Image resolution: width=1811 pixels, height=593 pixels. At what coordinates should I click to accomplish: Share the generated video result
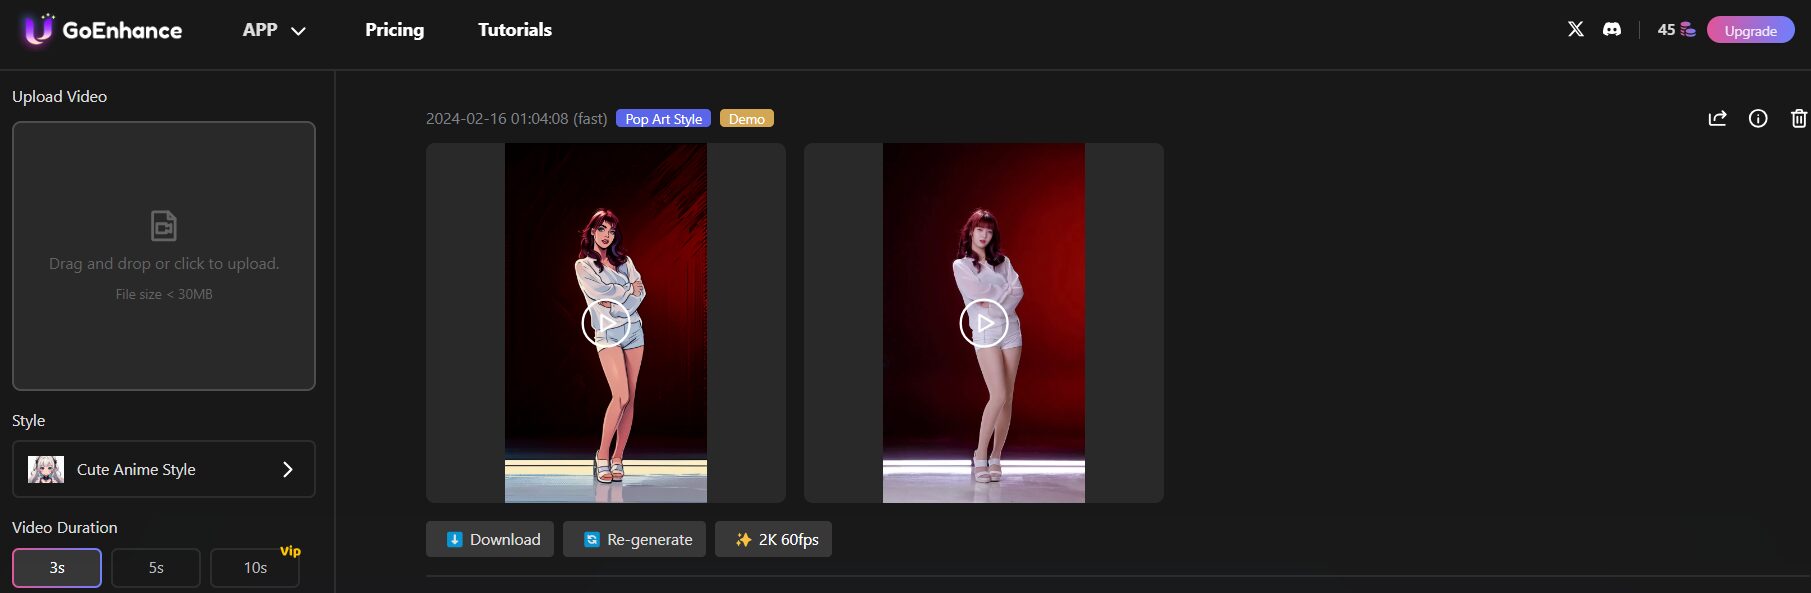[x=1717, y=119]
